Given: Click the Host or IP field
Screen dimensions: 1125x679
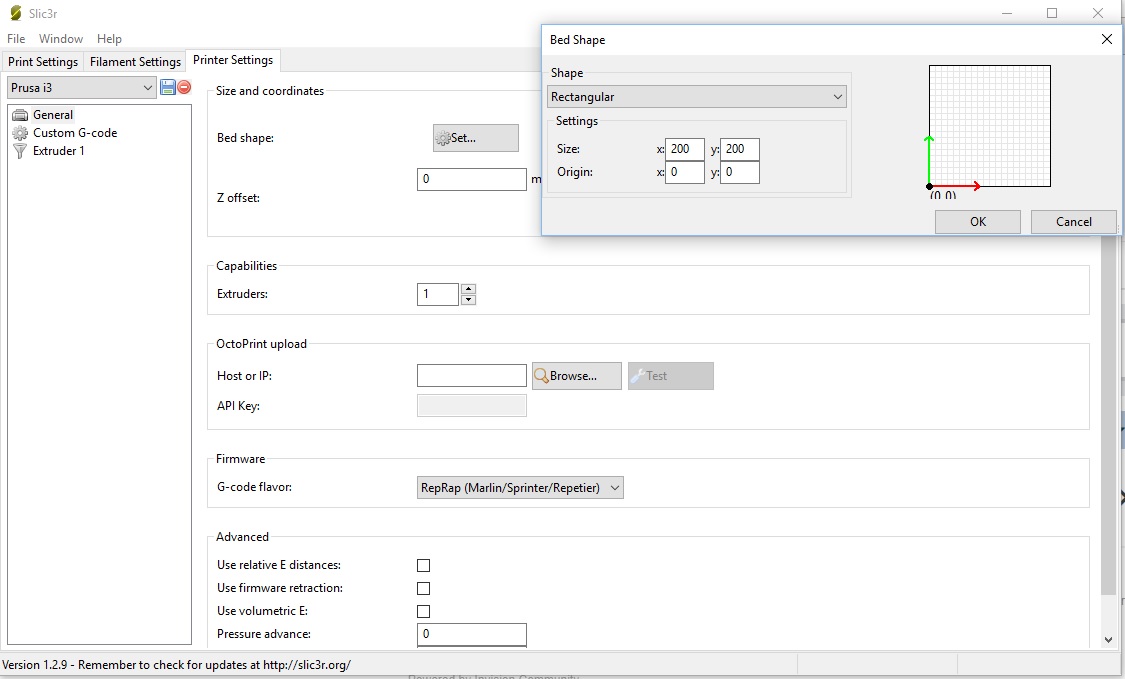Looking at the screenshot, I should (x=471, y=375).
